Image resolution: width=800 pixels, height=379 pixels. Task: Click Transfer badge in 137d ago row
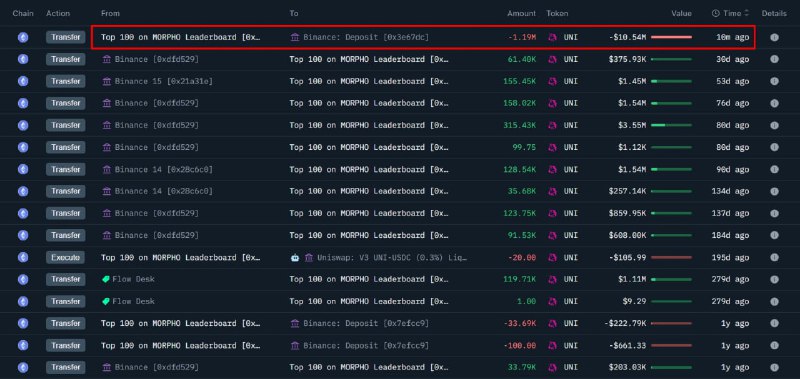[x=65, y=213]
